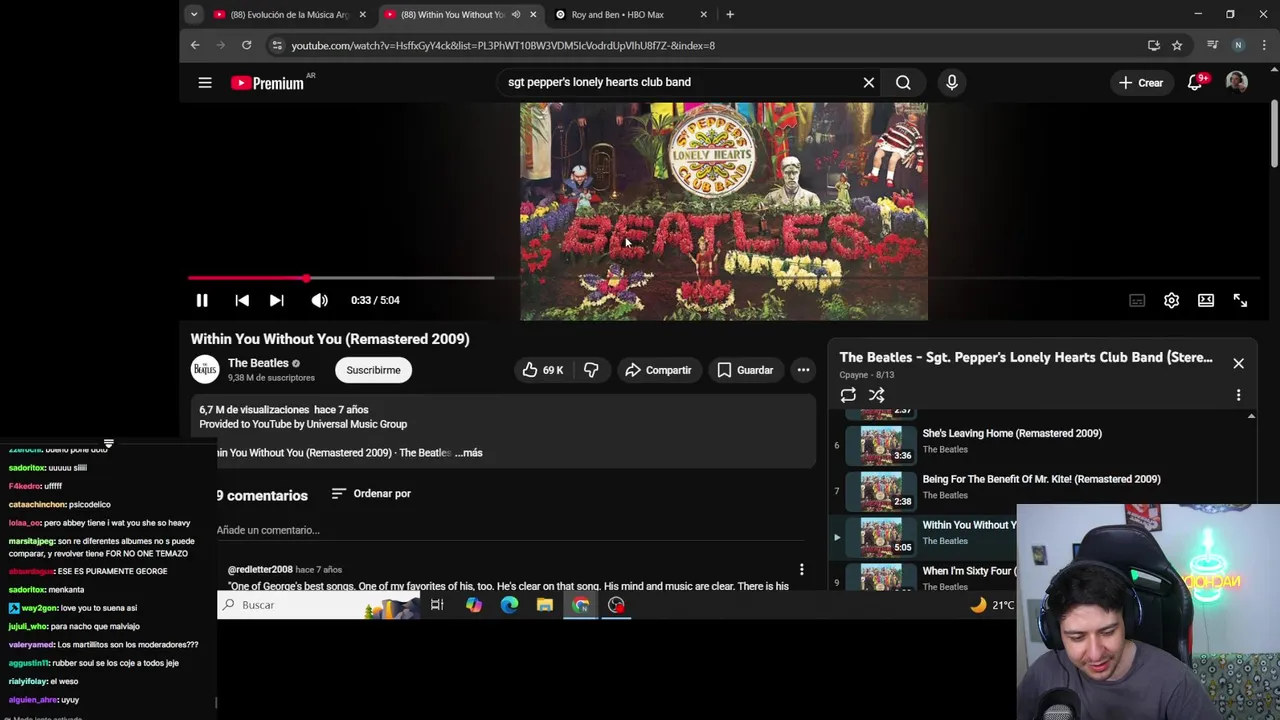Close the playlist panel

pos(1238,363)
